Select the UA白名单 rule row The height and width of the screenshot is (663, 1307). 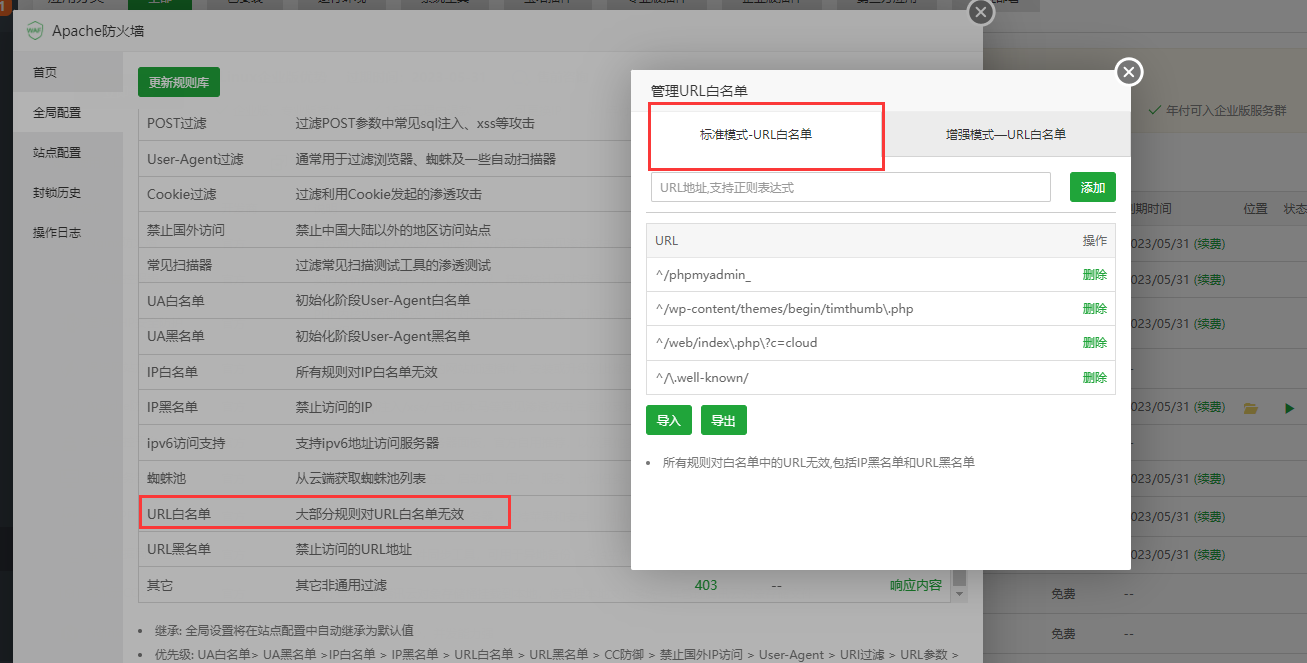tap(384, 300)
